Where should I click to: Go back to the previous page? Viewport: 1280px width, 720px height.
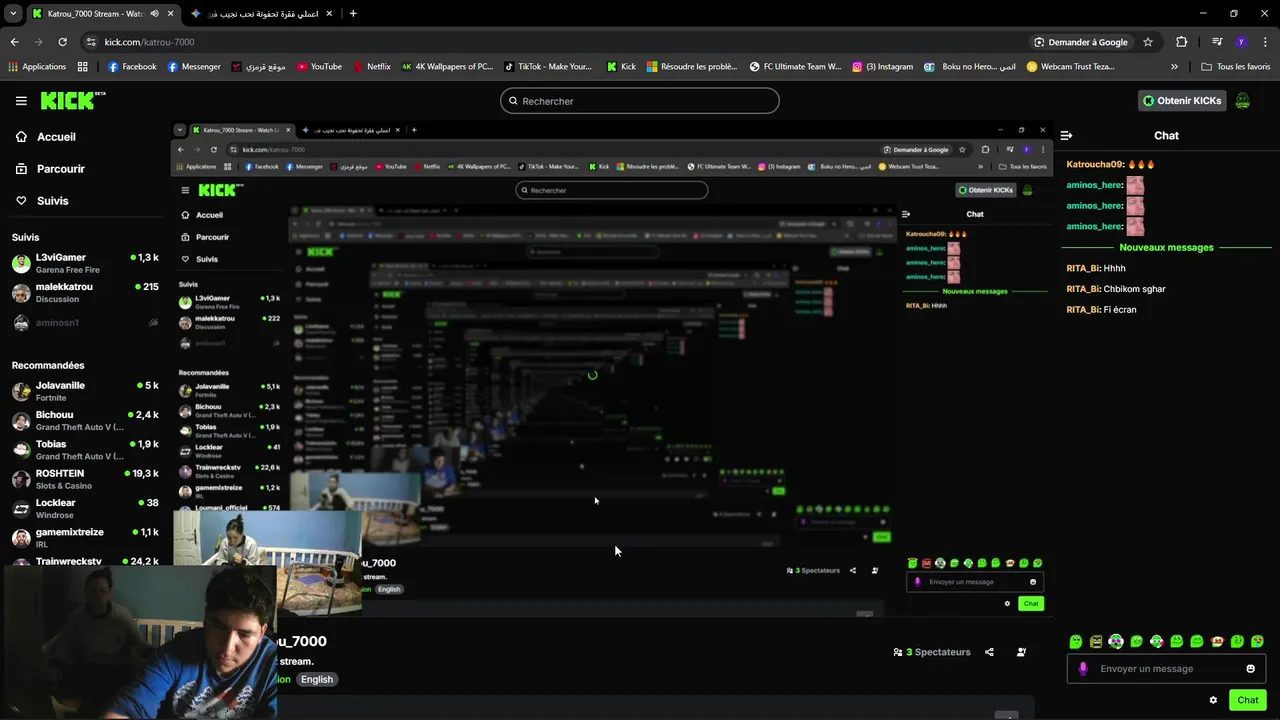pyautogui.click(x=14, y=42)
